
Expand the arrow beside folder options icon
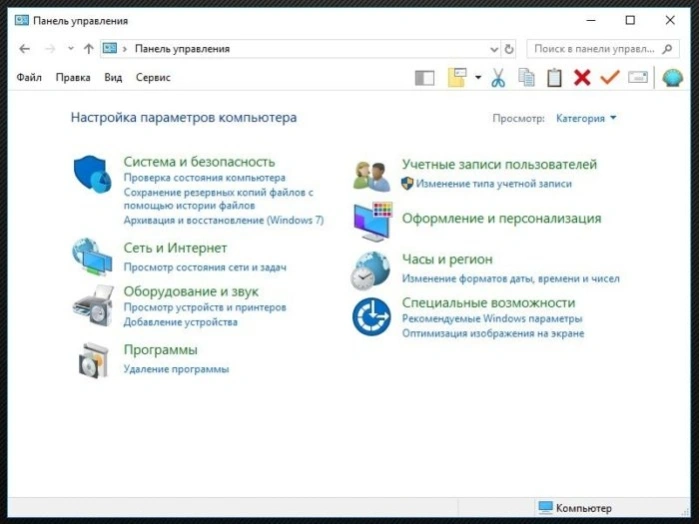pos(478,78)
